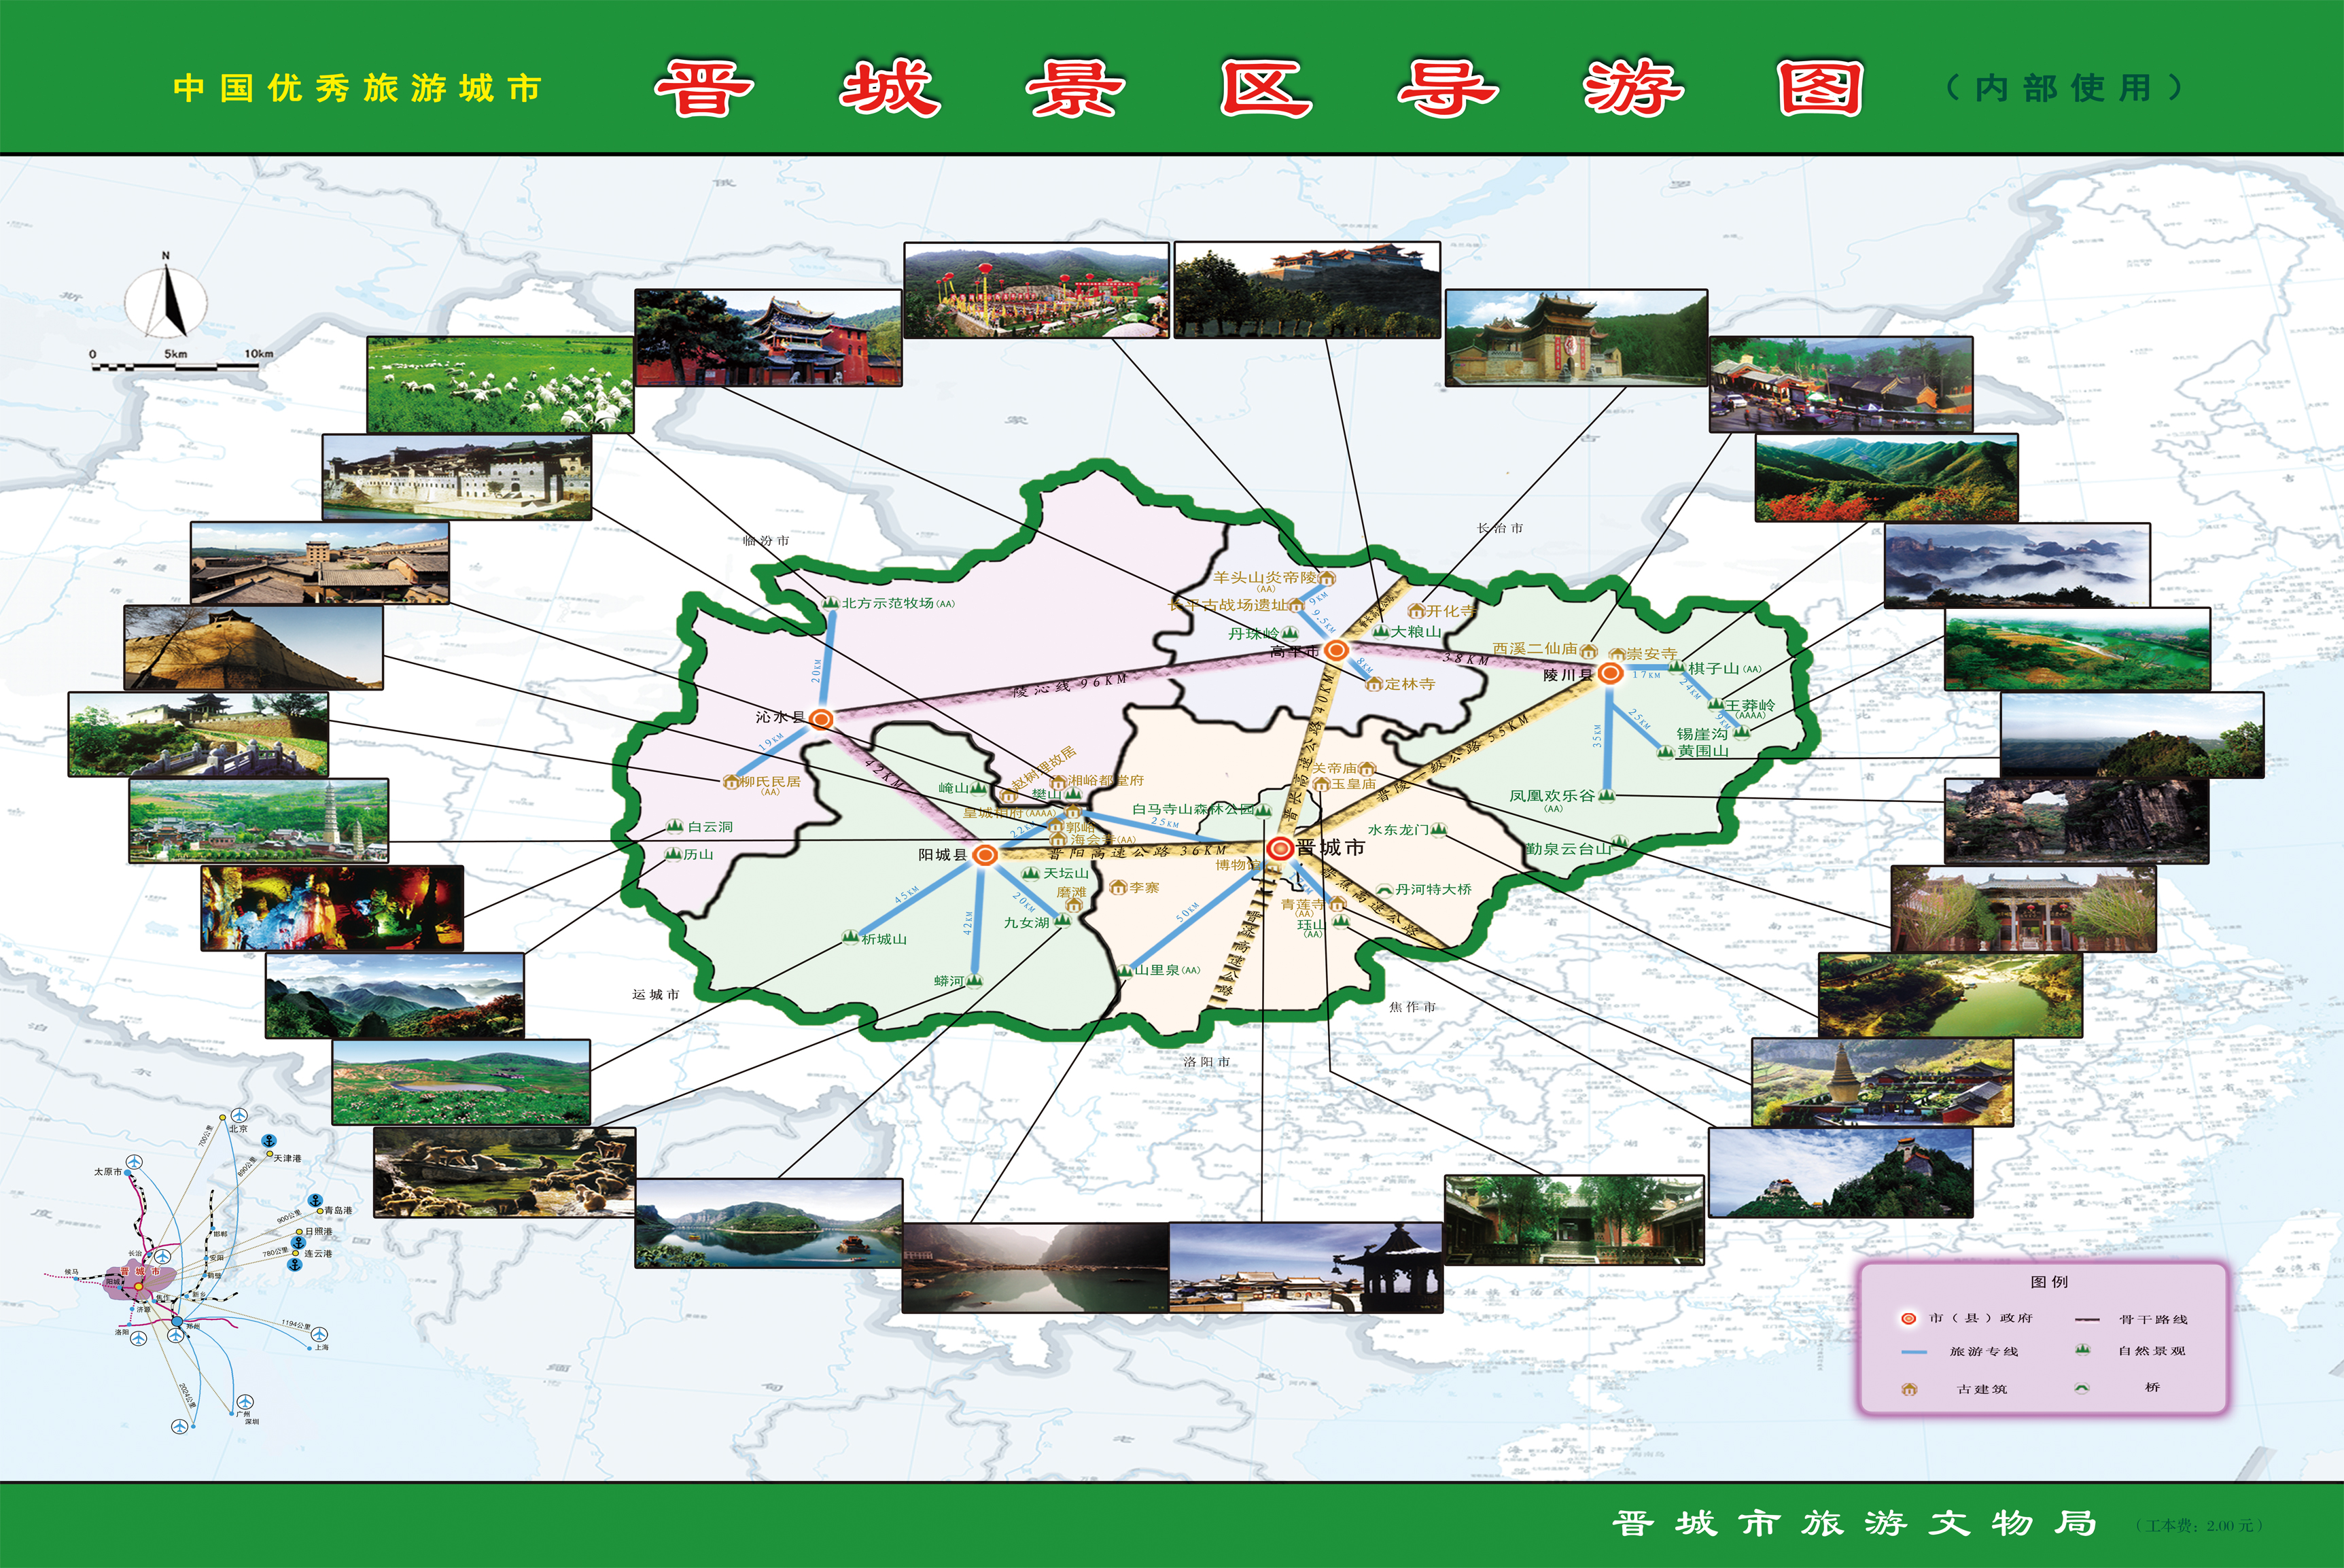Open the snowy temple rooftops photo
The height and width of the screenshot is (1568, 2344).
coord(1306,1268)
